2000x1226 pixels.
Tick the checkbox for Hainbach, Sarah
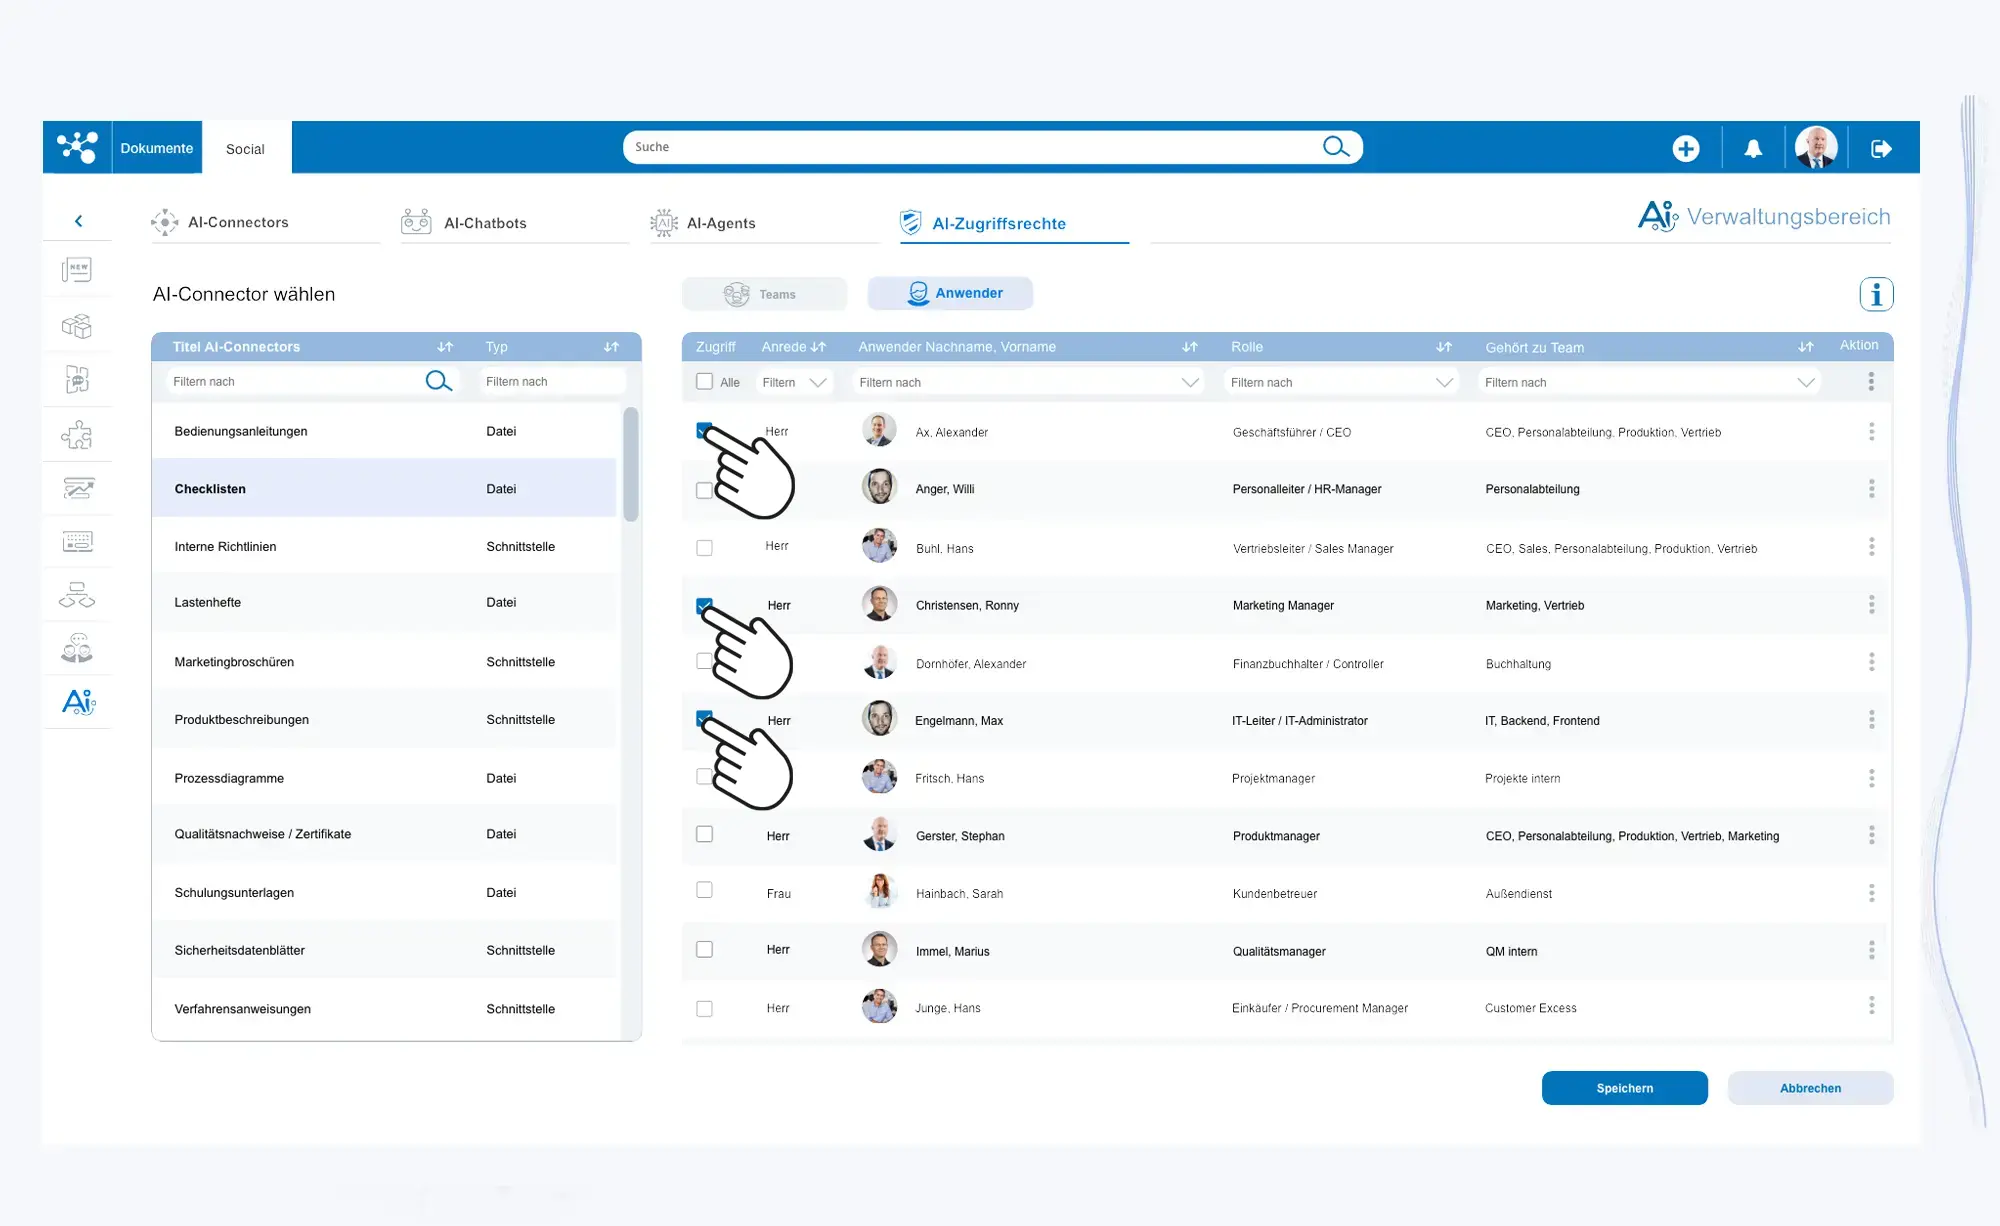704,890
